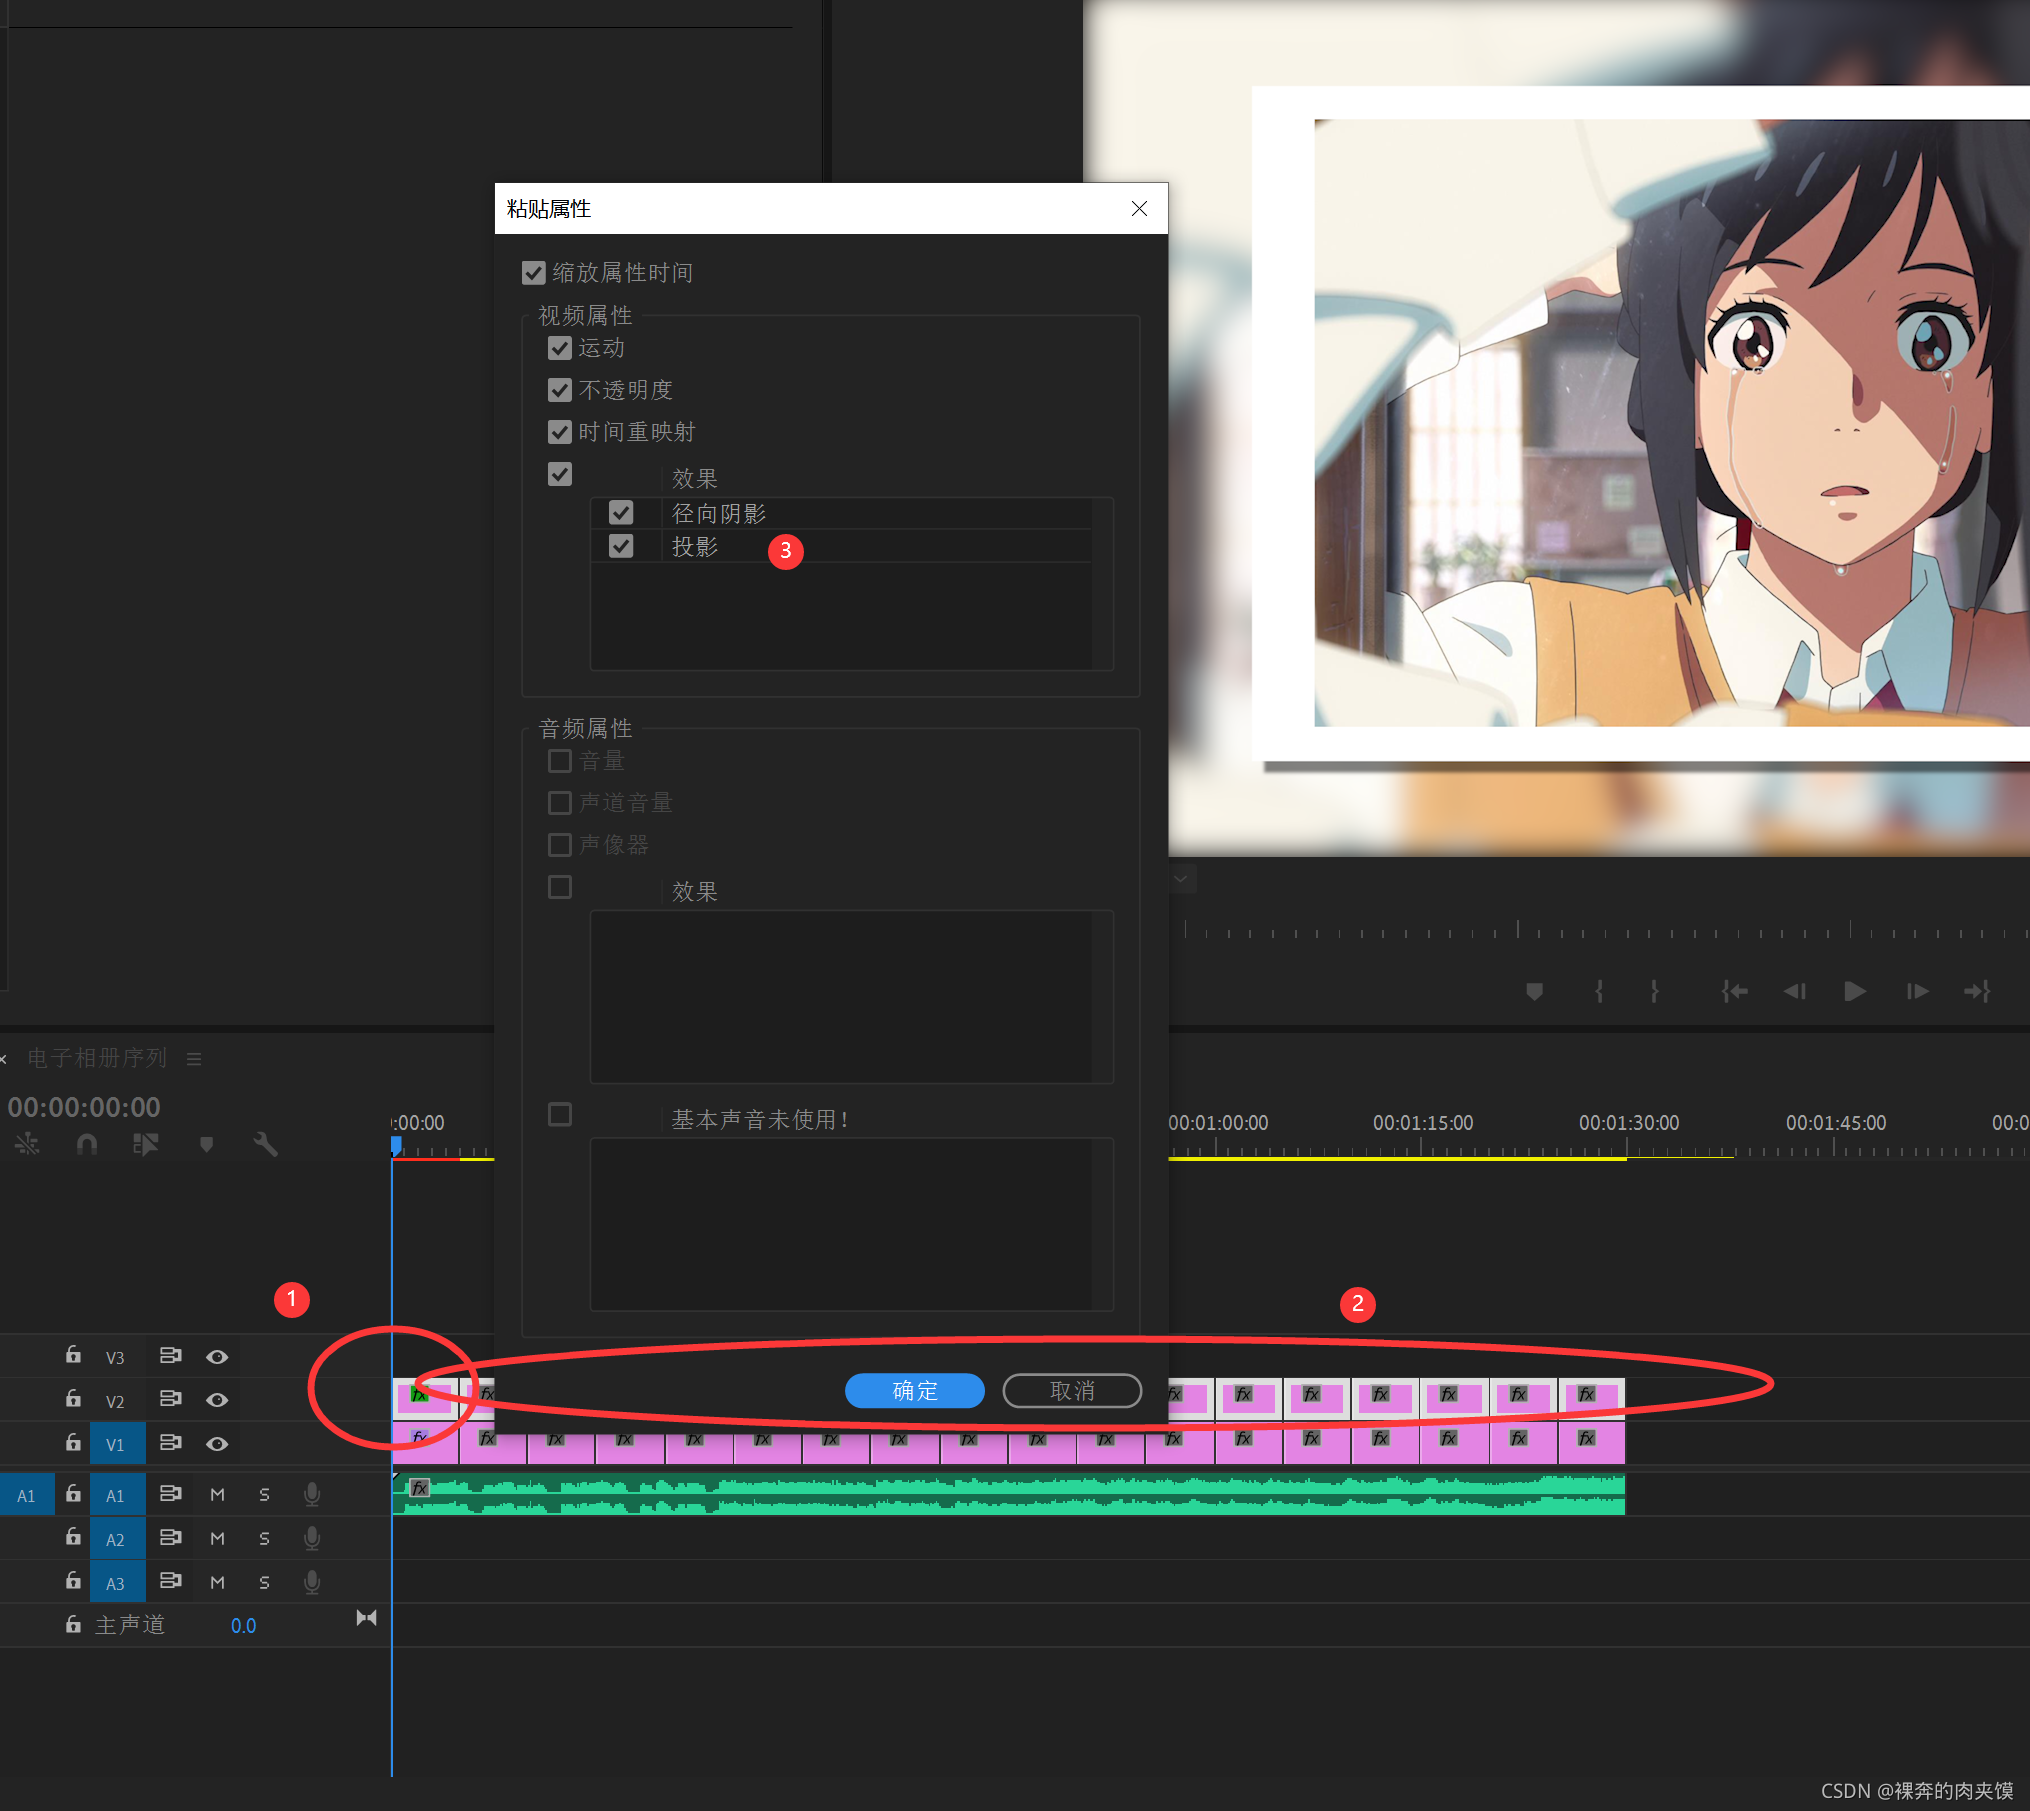Open 电子相册序列 panel menu
The image size is (2030, 1811).
tap(194, 1058)
